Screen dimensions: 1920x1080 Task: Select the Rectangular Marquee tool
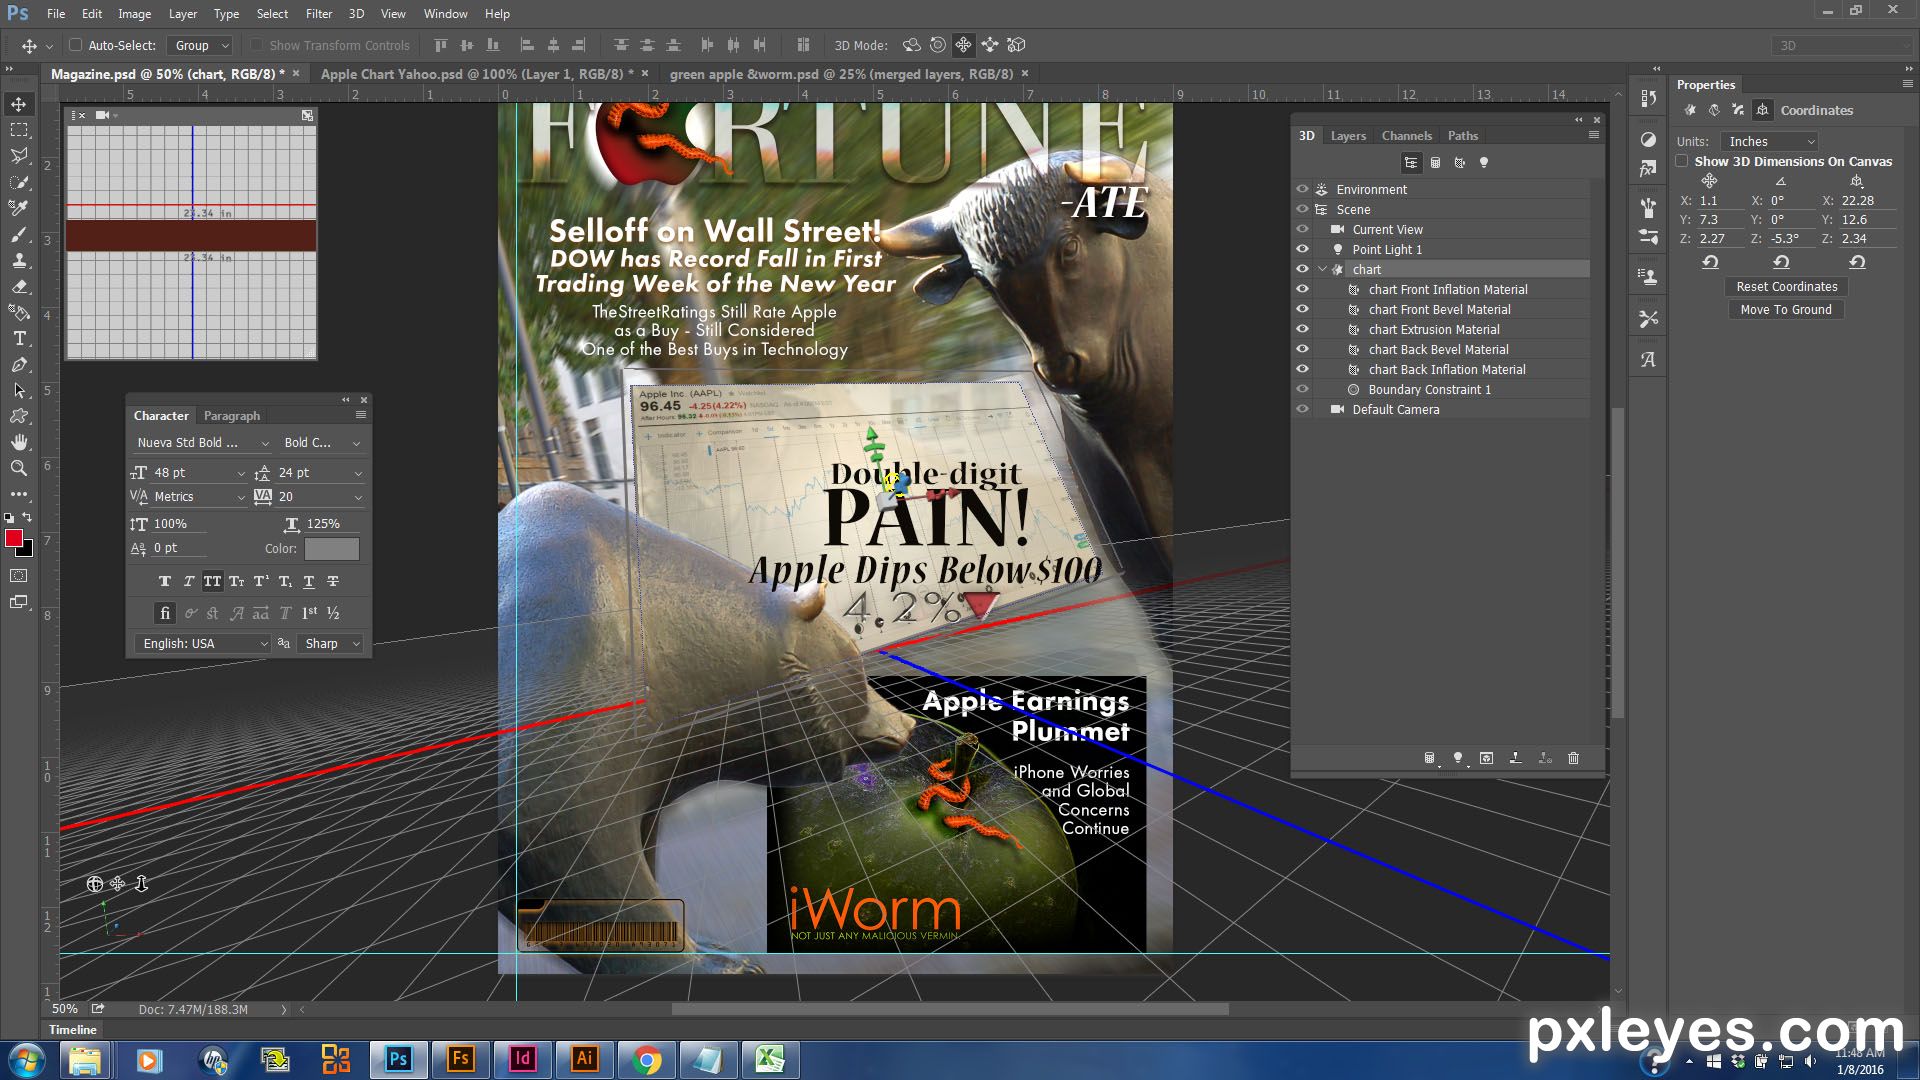[x=19, y=130]
